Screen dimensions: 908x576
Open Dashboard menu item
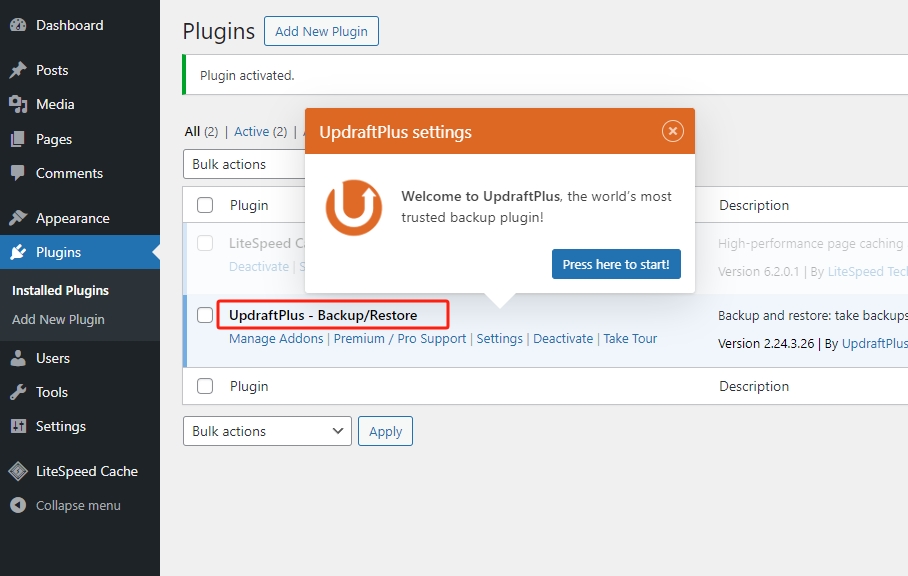tap(69, 25)
